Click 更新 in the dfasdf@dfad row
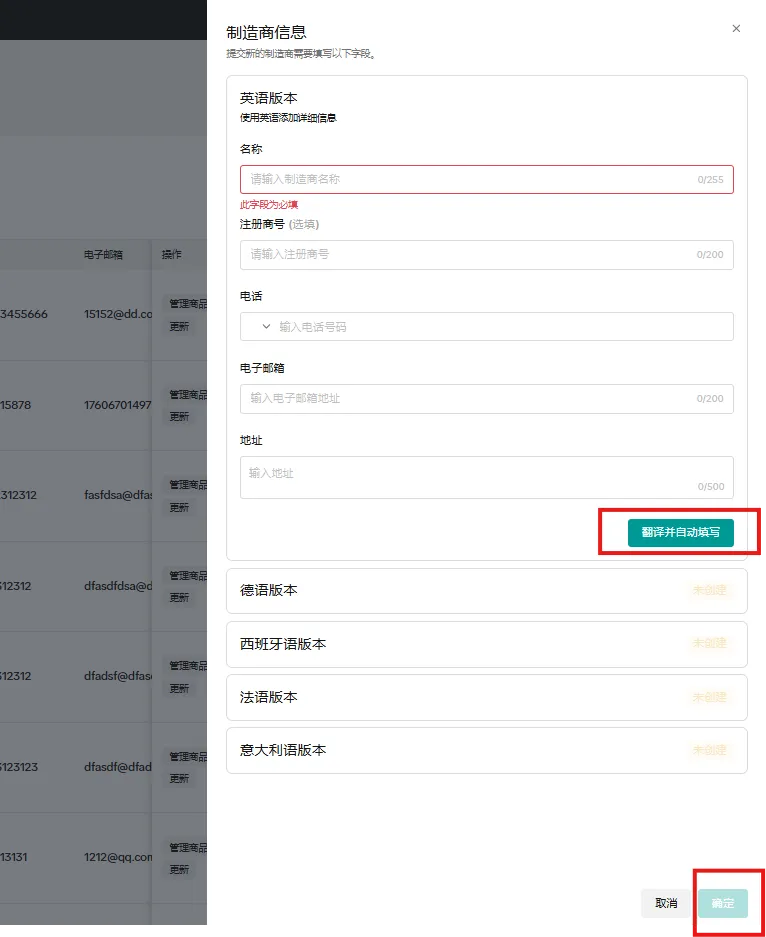 coord(179,779)
